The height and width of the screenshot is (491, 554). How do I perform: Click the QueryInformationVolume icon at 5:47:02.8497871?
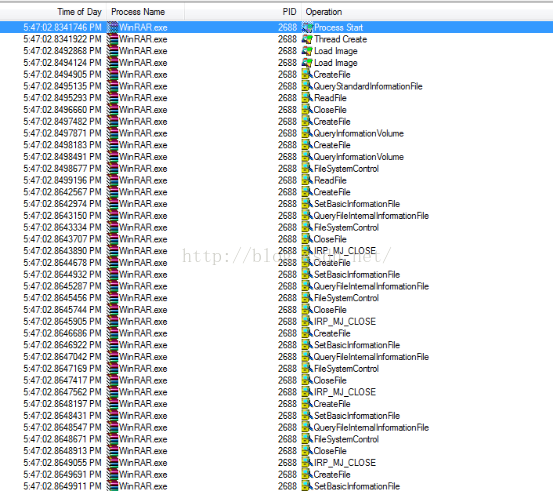(307, 133)
